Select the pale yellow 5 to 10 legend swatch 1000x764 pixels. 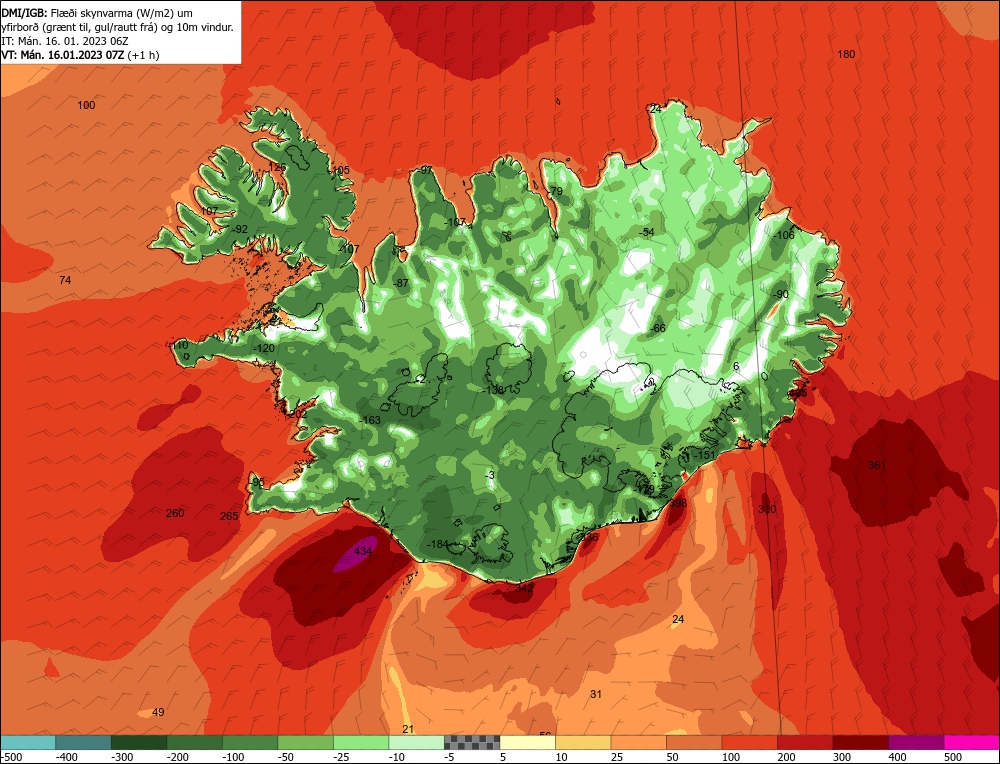(x=527, y=743)
